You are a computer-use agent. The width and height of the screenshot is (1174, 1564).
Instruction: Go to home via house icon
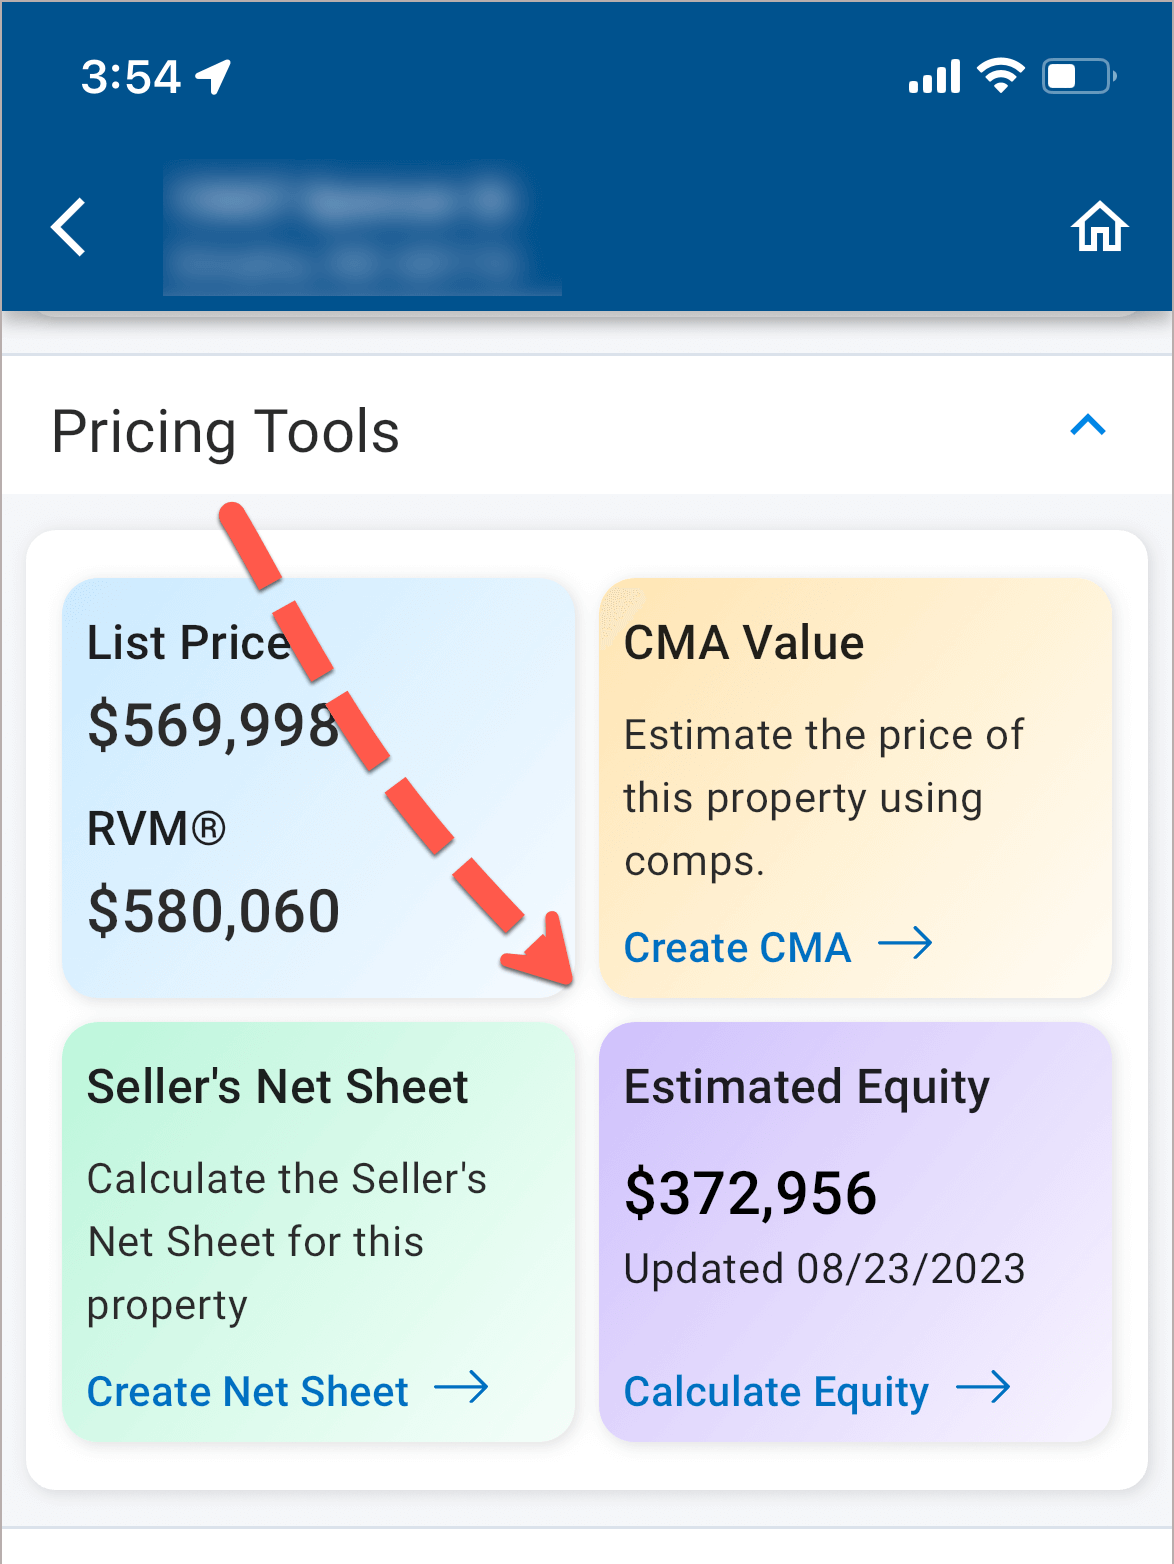coord(1099,227)
